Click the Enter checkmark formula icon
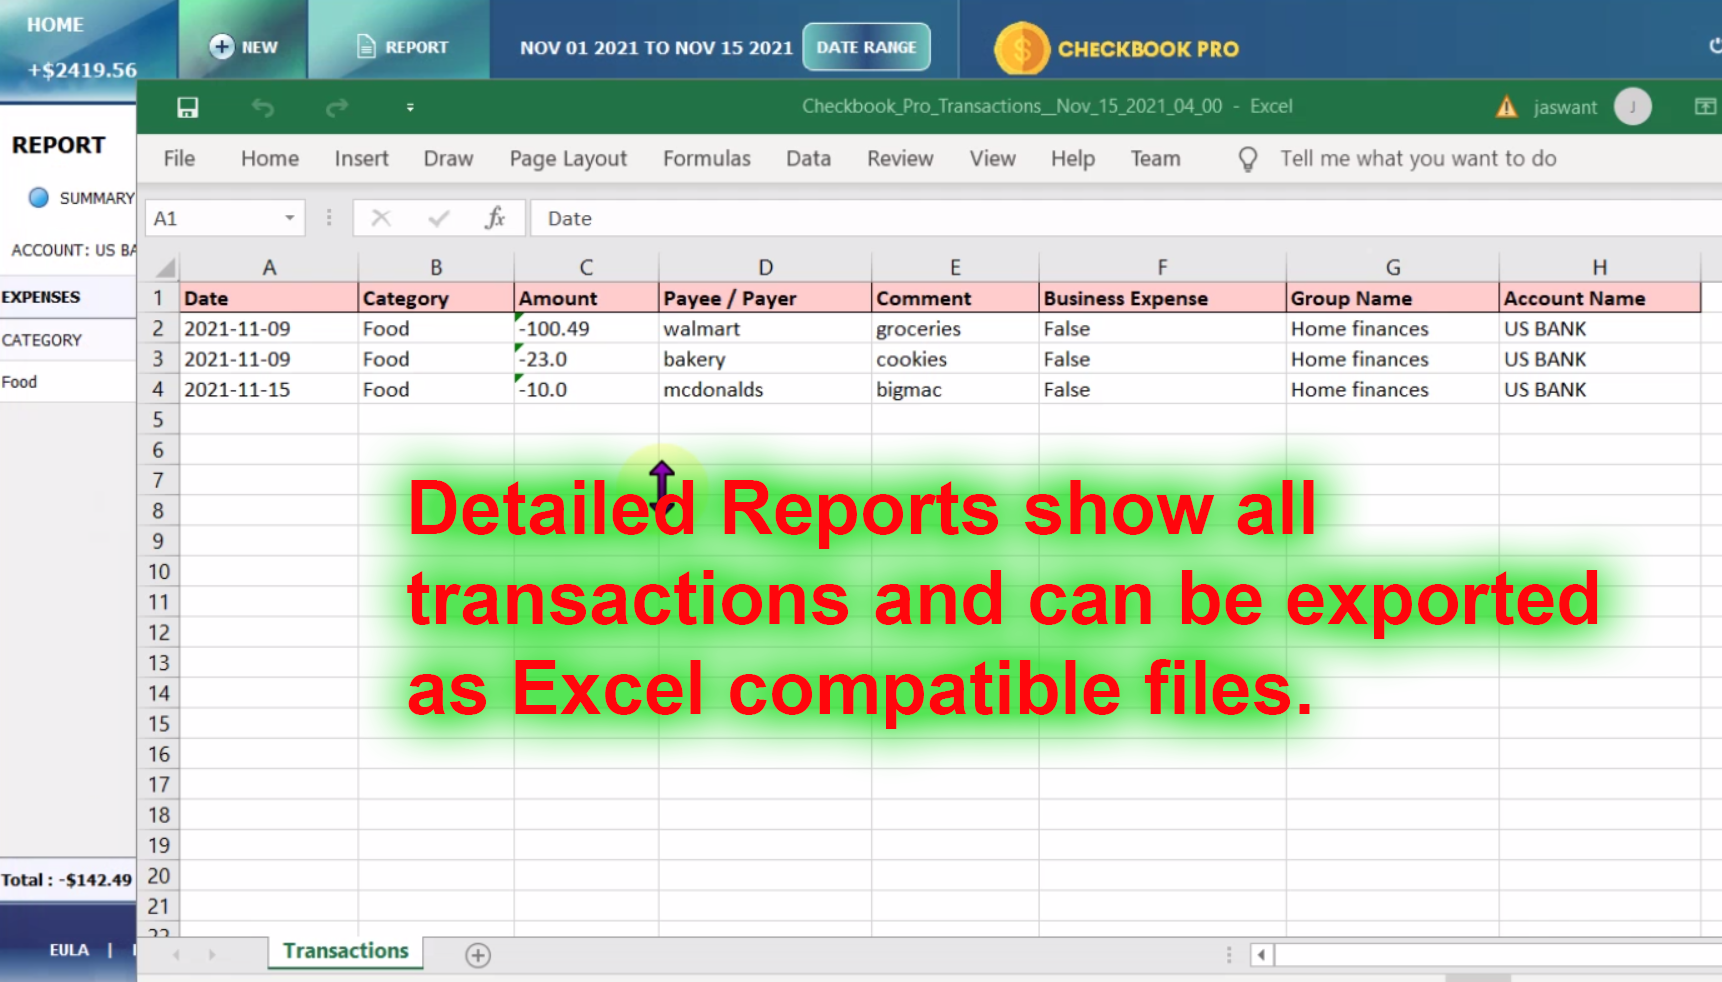This screenshot has width=1722, height=982. pos(438,218)
